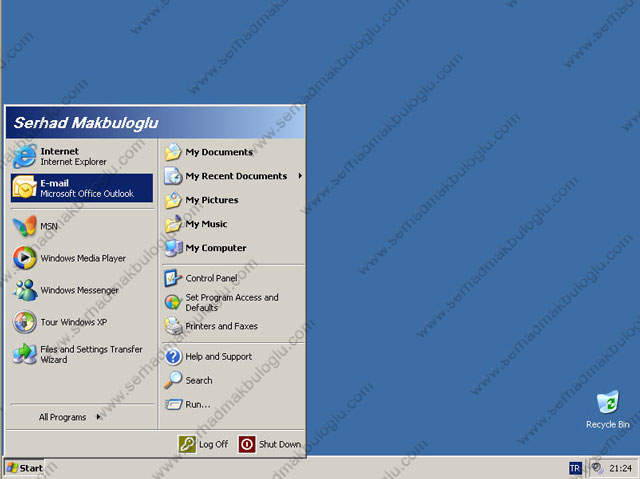Choose the Run... text entry

click(198, 404)
